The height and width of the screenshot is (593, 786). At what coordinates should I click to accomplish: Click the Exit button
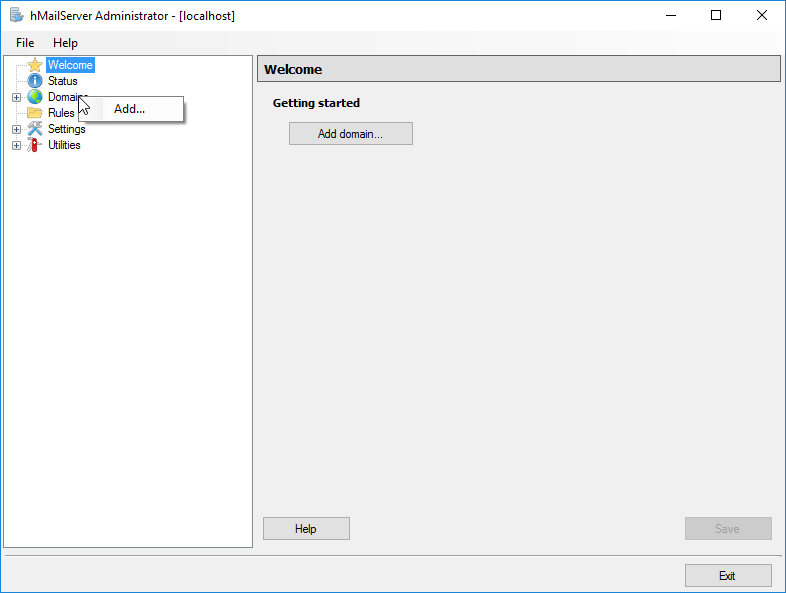coord(728,575)
